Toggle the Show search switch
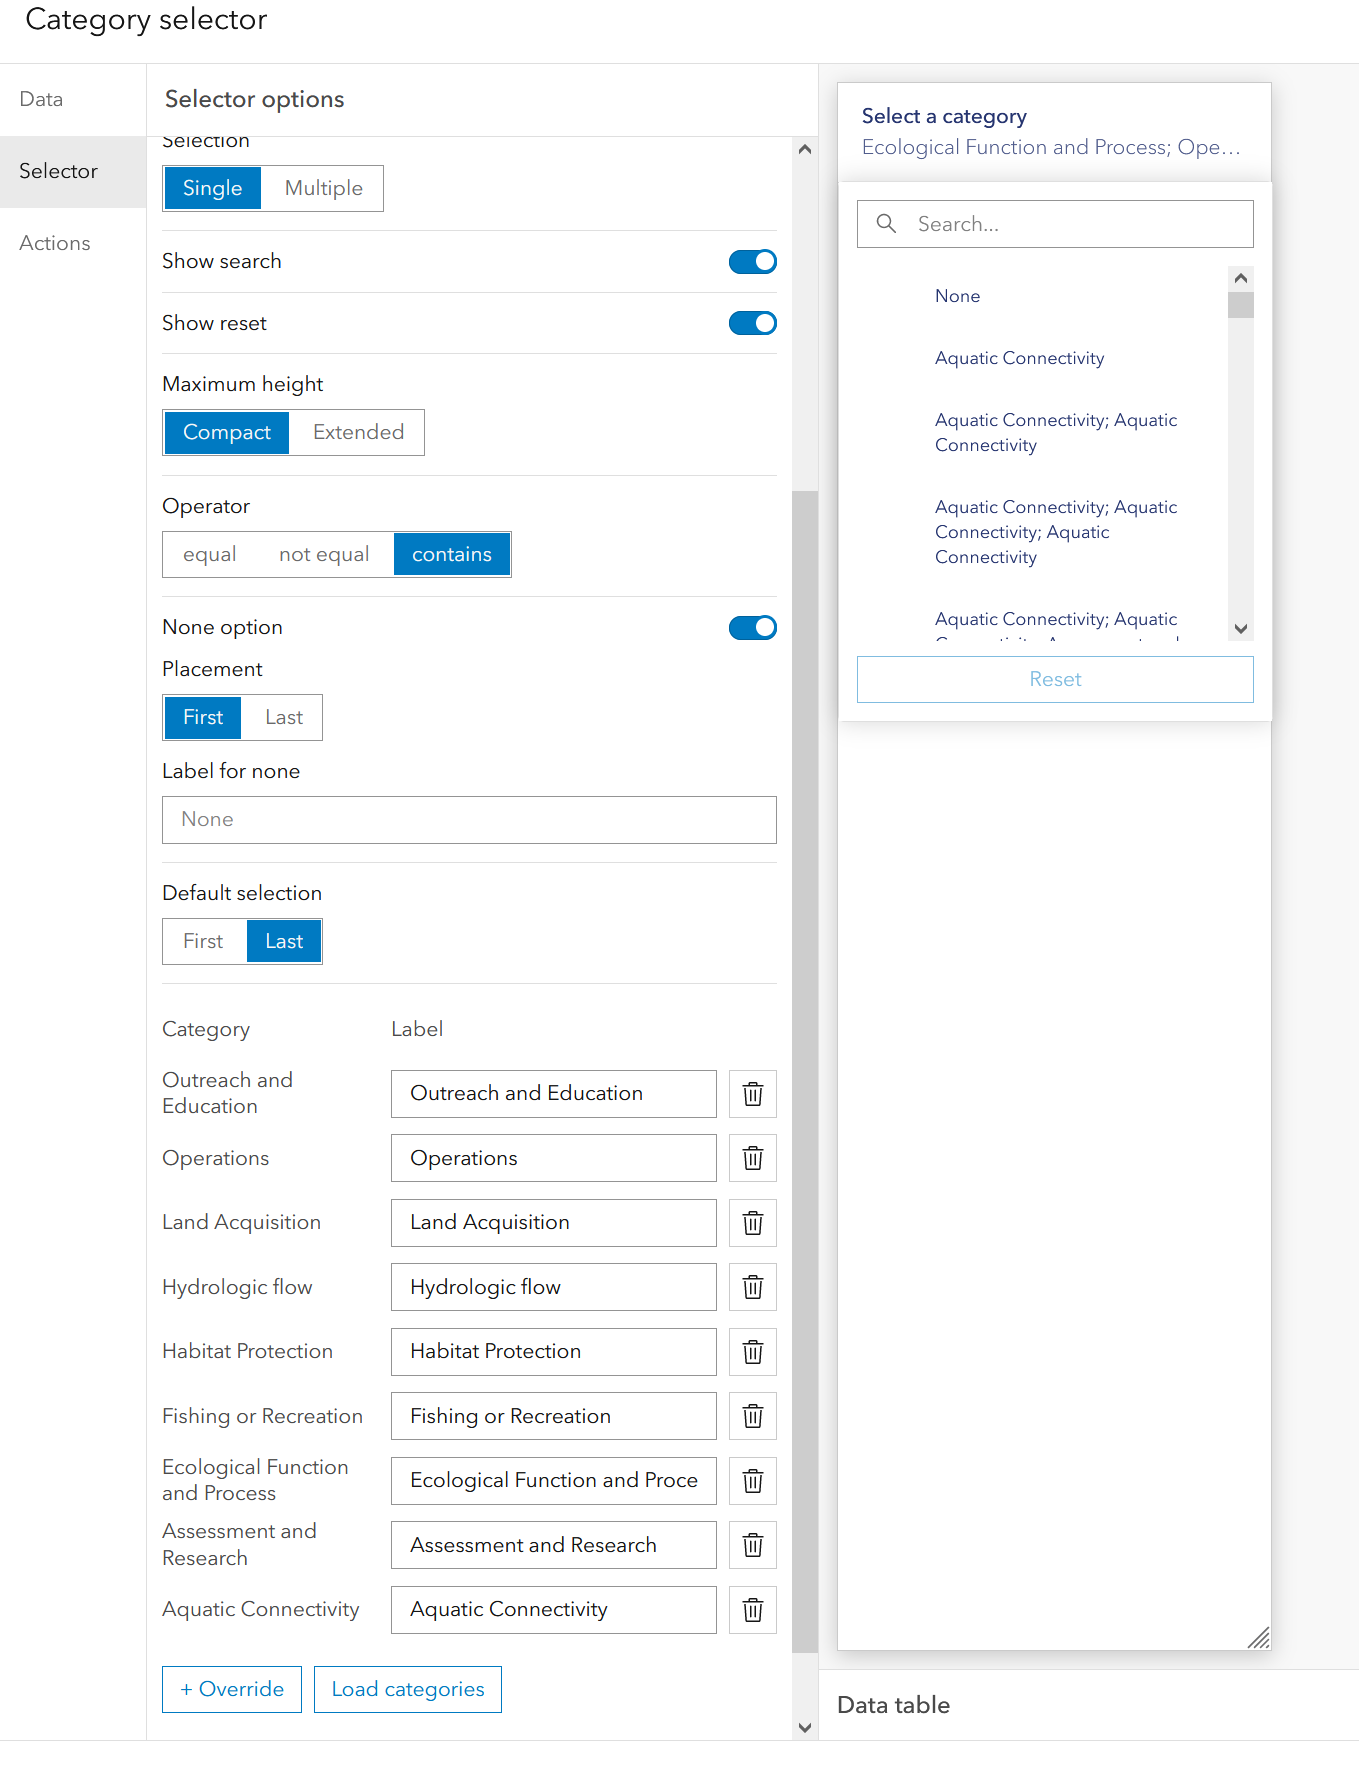The height and width of the screenshot is (1786, 1359). point(753,262)
